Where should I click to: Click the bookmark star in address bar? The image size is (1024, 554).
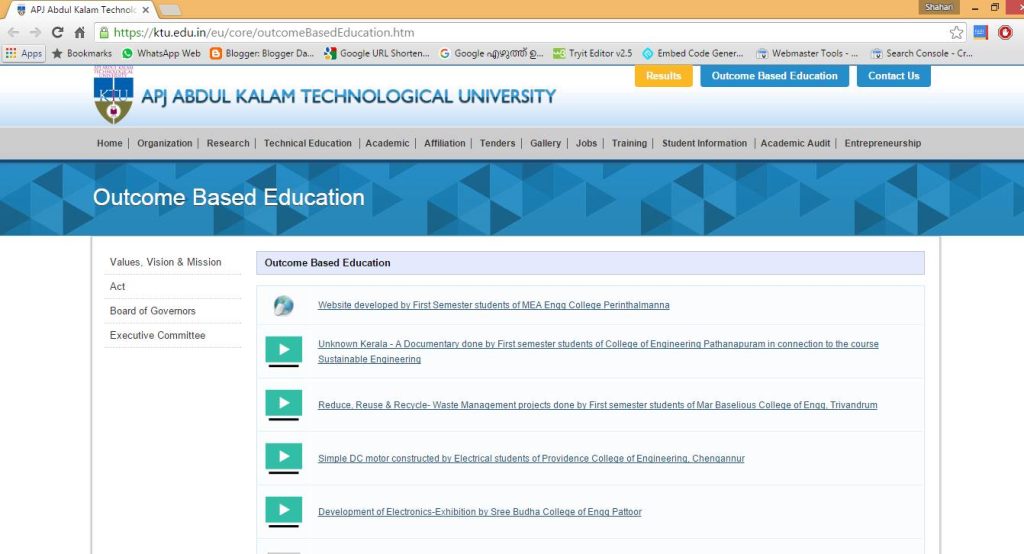click(x=956, y=32)
